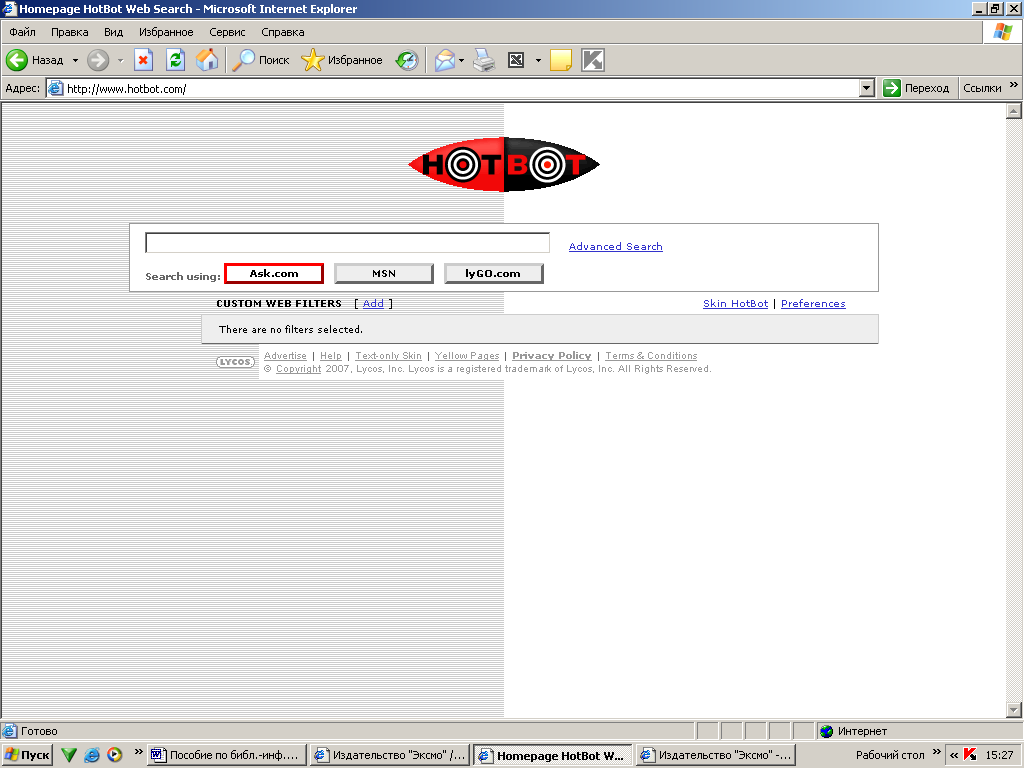Click the Edit page toolbar icon
The width and height of the screenshot is (1024, 768).
coord(516,60)
